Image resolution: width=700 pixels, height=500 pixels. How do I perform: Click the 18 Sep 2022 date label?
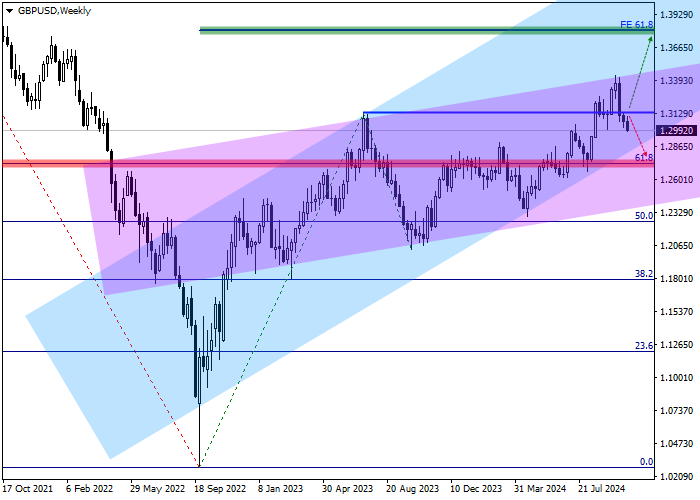click(221, 489)
